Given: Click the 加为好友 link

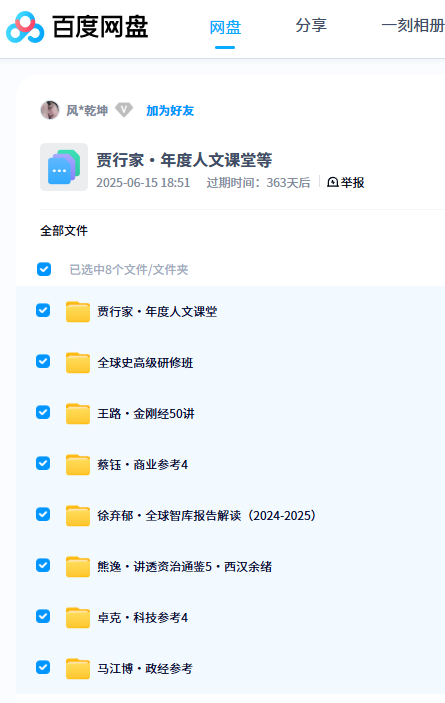Looking at the screenshot, I should 170,110.
